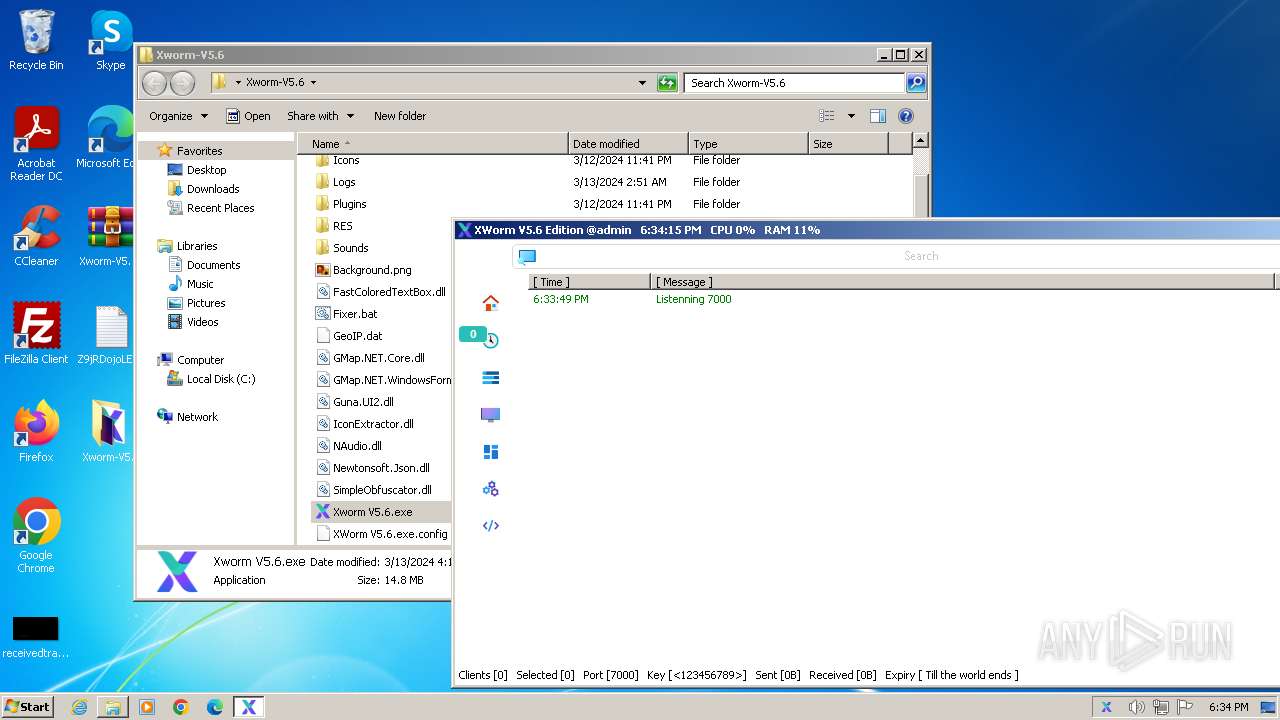Select Local Disk (C:) in navigation pane
Image resolution: width=1280 pixels, height=720 pixels.
220,379
